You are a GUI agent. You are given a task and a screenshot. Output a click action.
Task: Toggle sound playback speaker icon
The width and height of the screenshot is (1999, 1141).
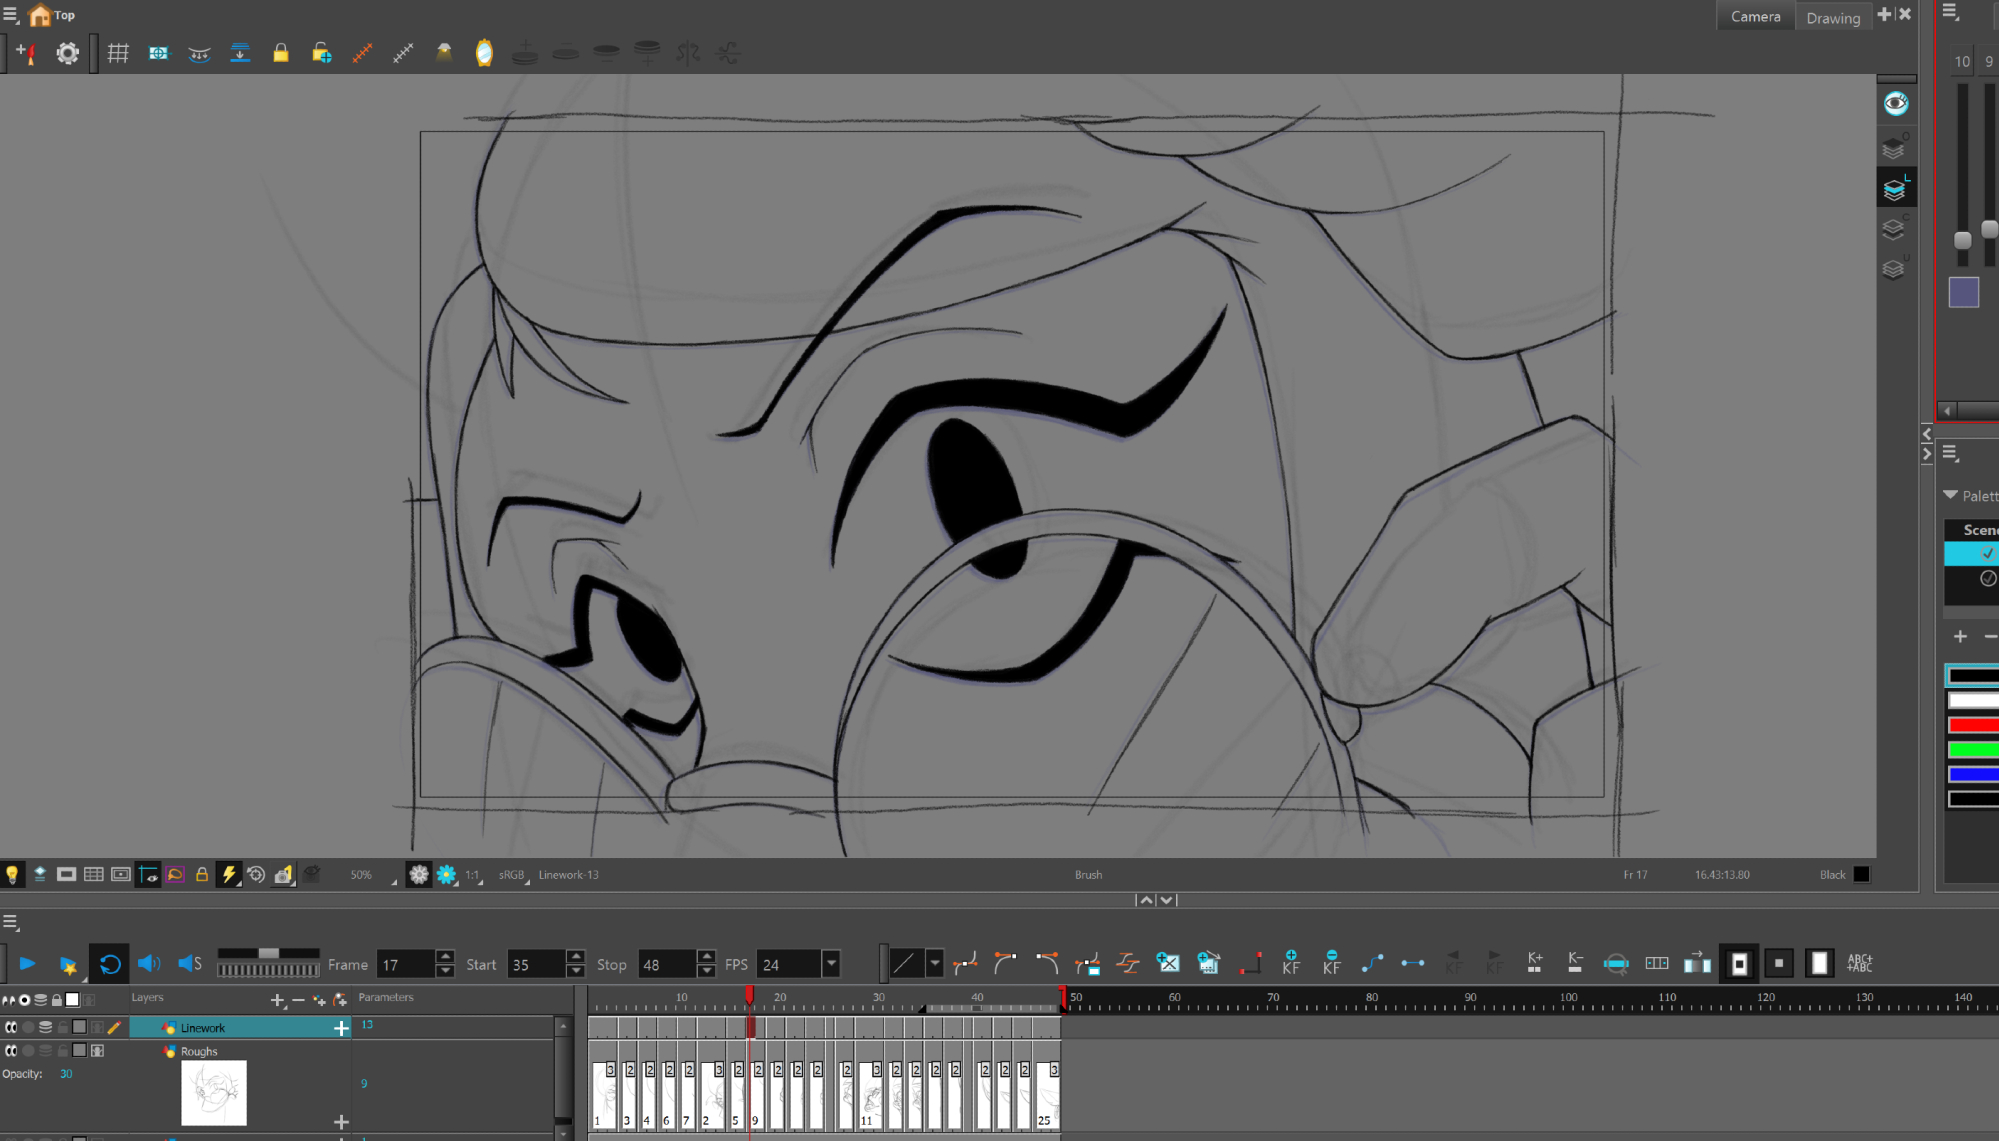(148, 964)
